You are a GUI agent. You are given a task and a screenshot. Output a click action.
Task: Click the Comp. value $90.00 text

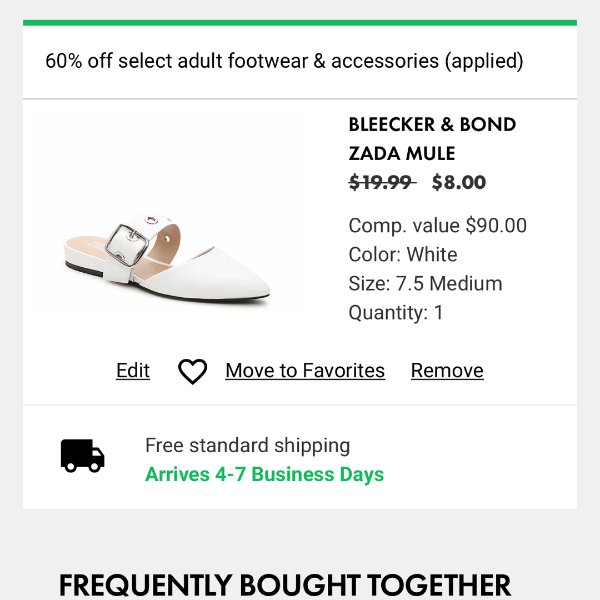[437, 225]
